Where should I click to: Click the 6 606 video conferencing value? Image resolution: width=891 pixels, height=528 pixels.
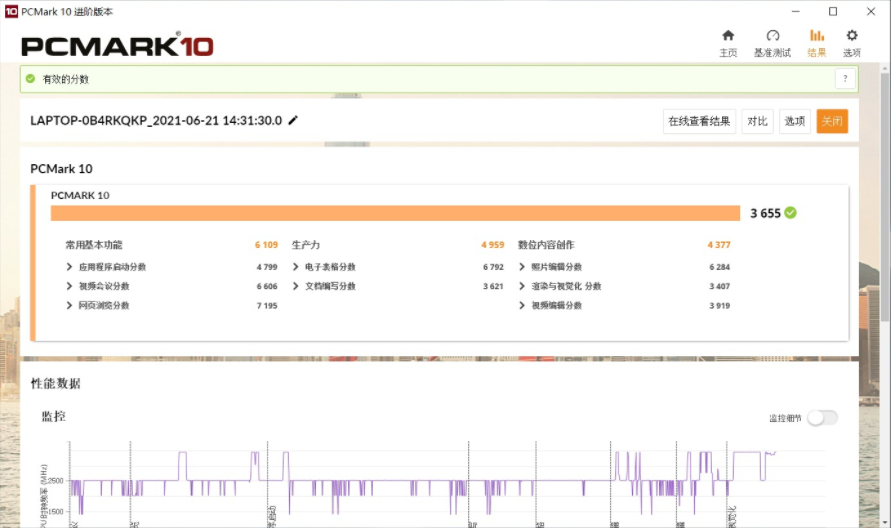267,286
